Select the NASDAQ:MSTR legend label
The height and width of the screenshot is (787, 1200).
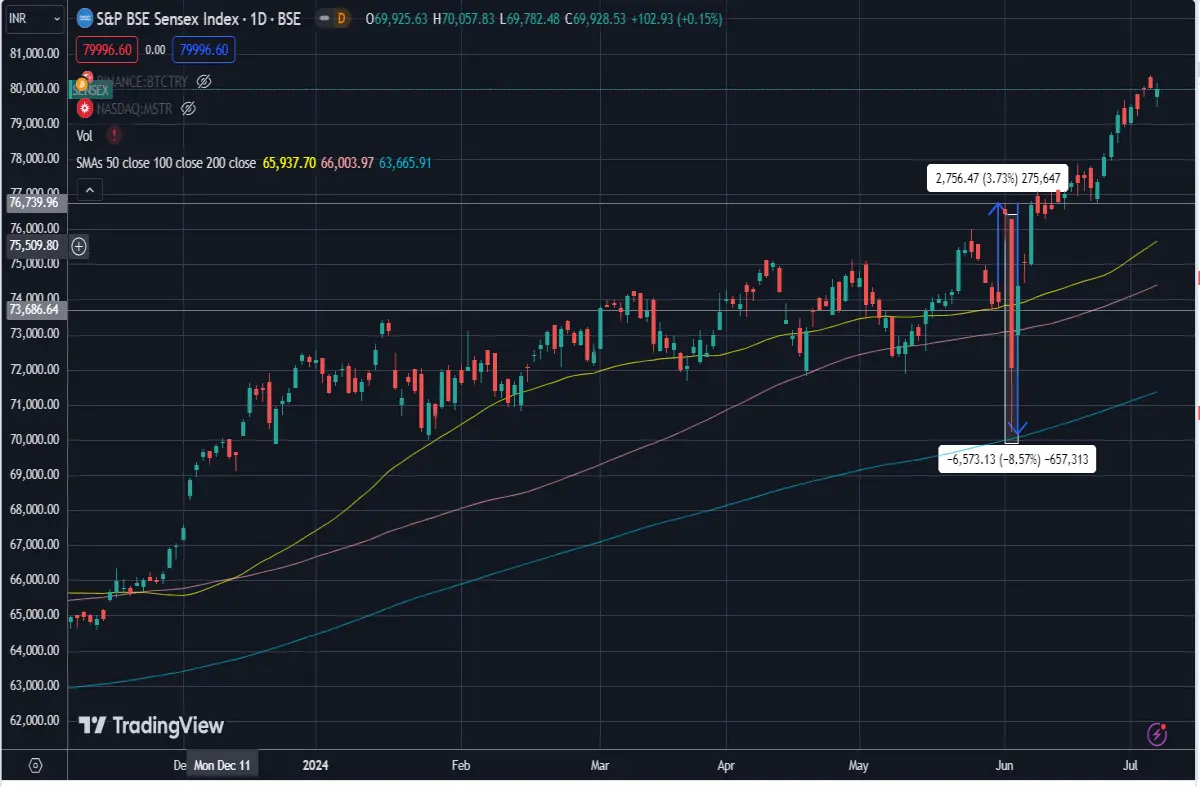(x=134, y=108)
